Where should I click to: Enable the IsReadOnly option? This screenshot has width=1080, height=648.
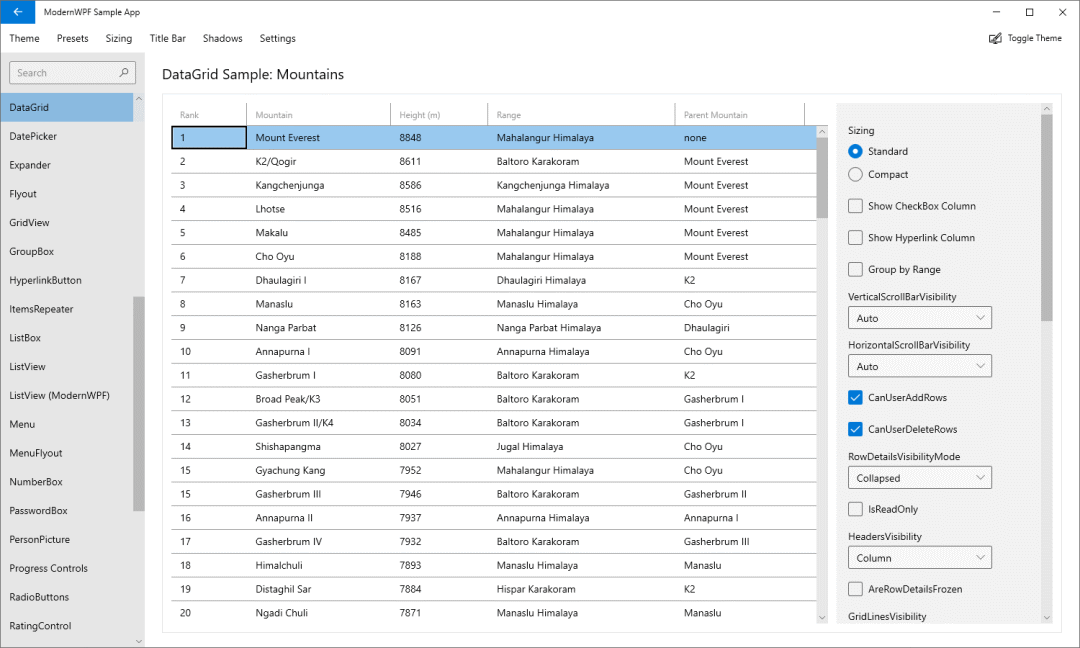(x=855, y=509)
